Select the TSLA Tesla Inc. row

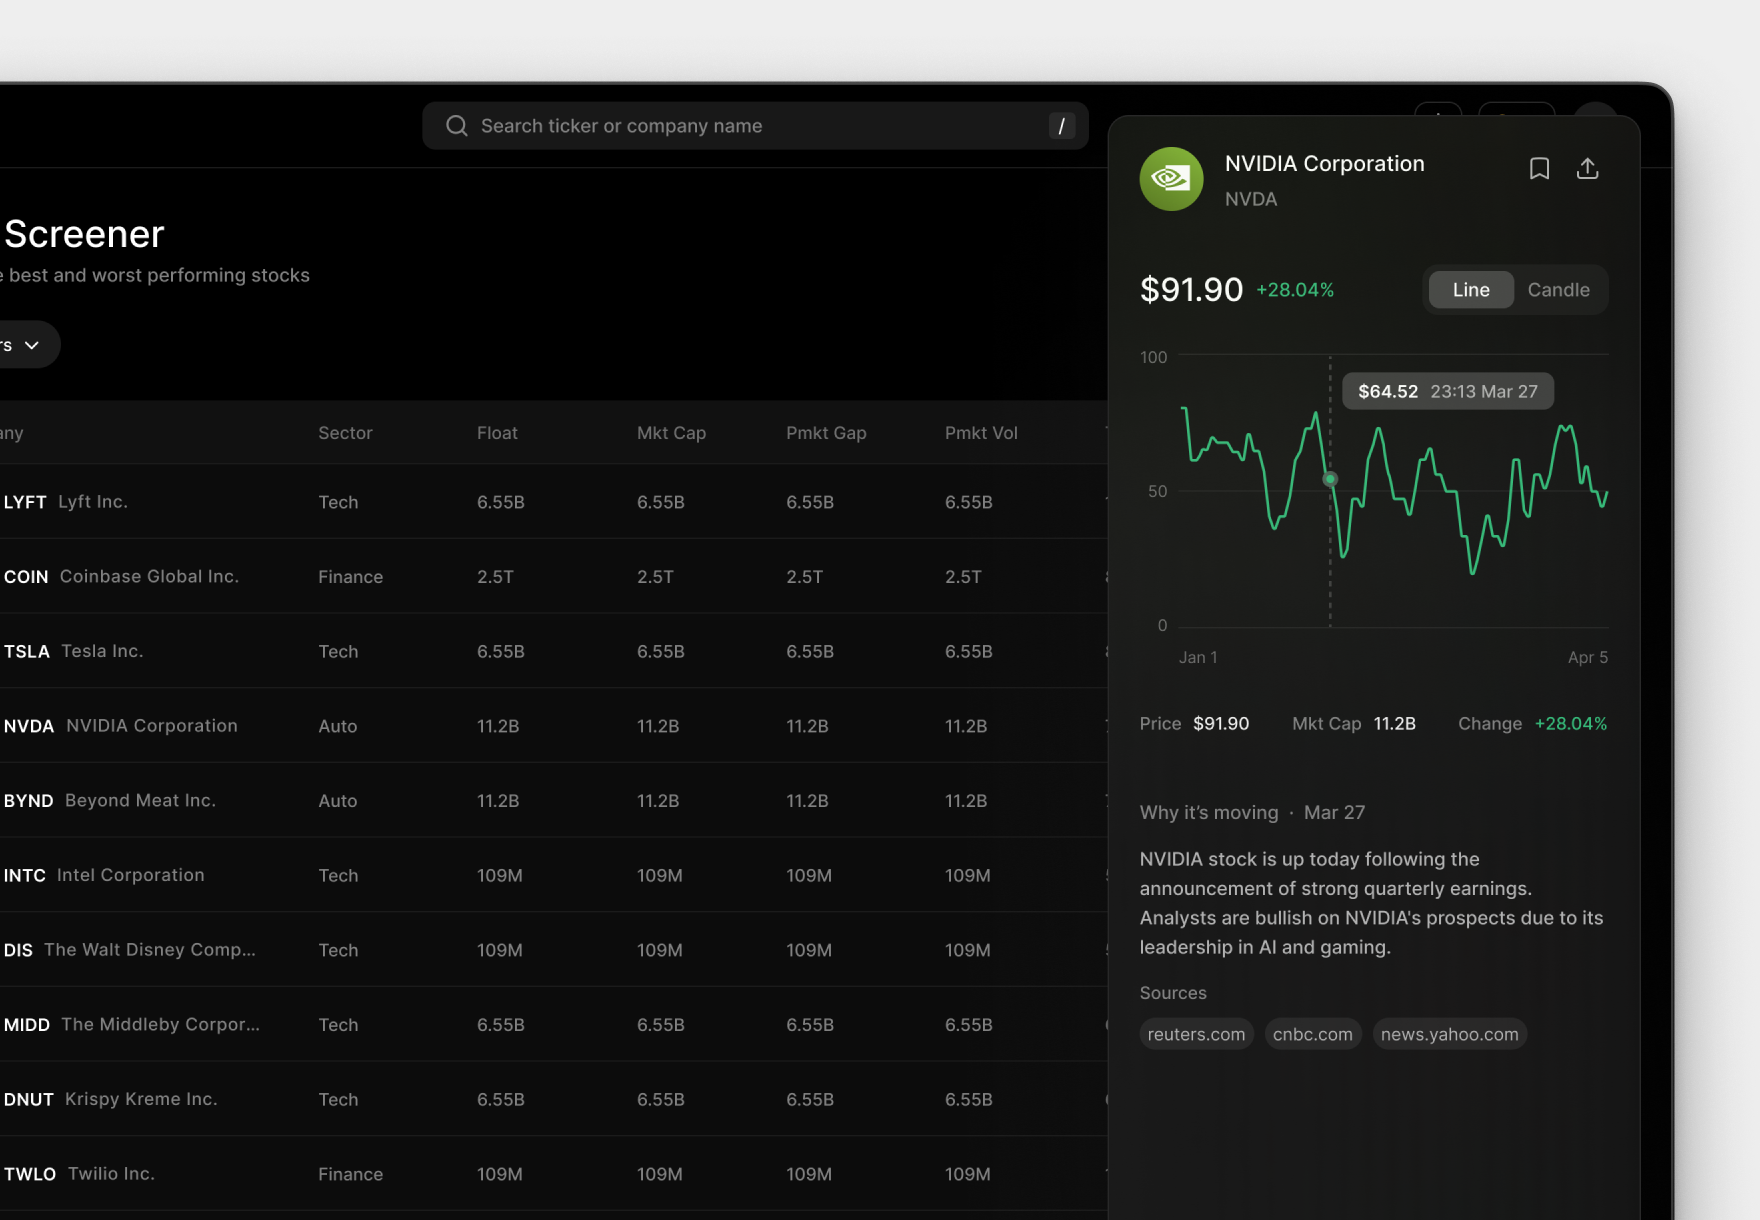pos(553,651)
